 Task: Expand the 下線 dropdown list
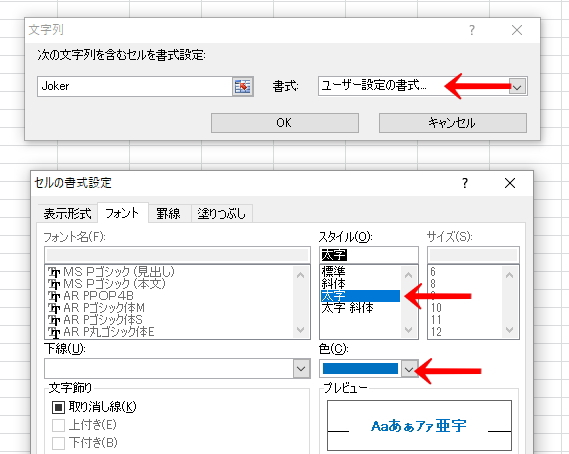click(x=301, y=369)
